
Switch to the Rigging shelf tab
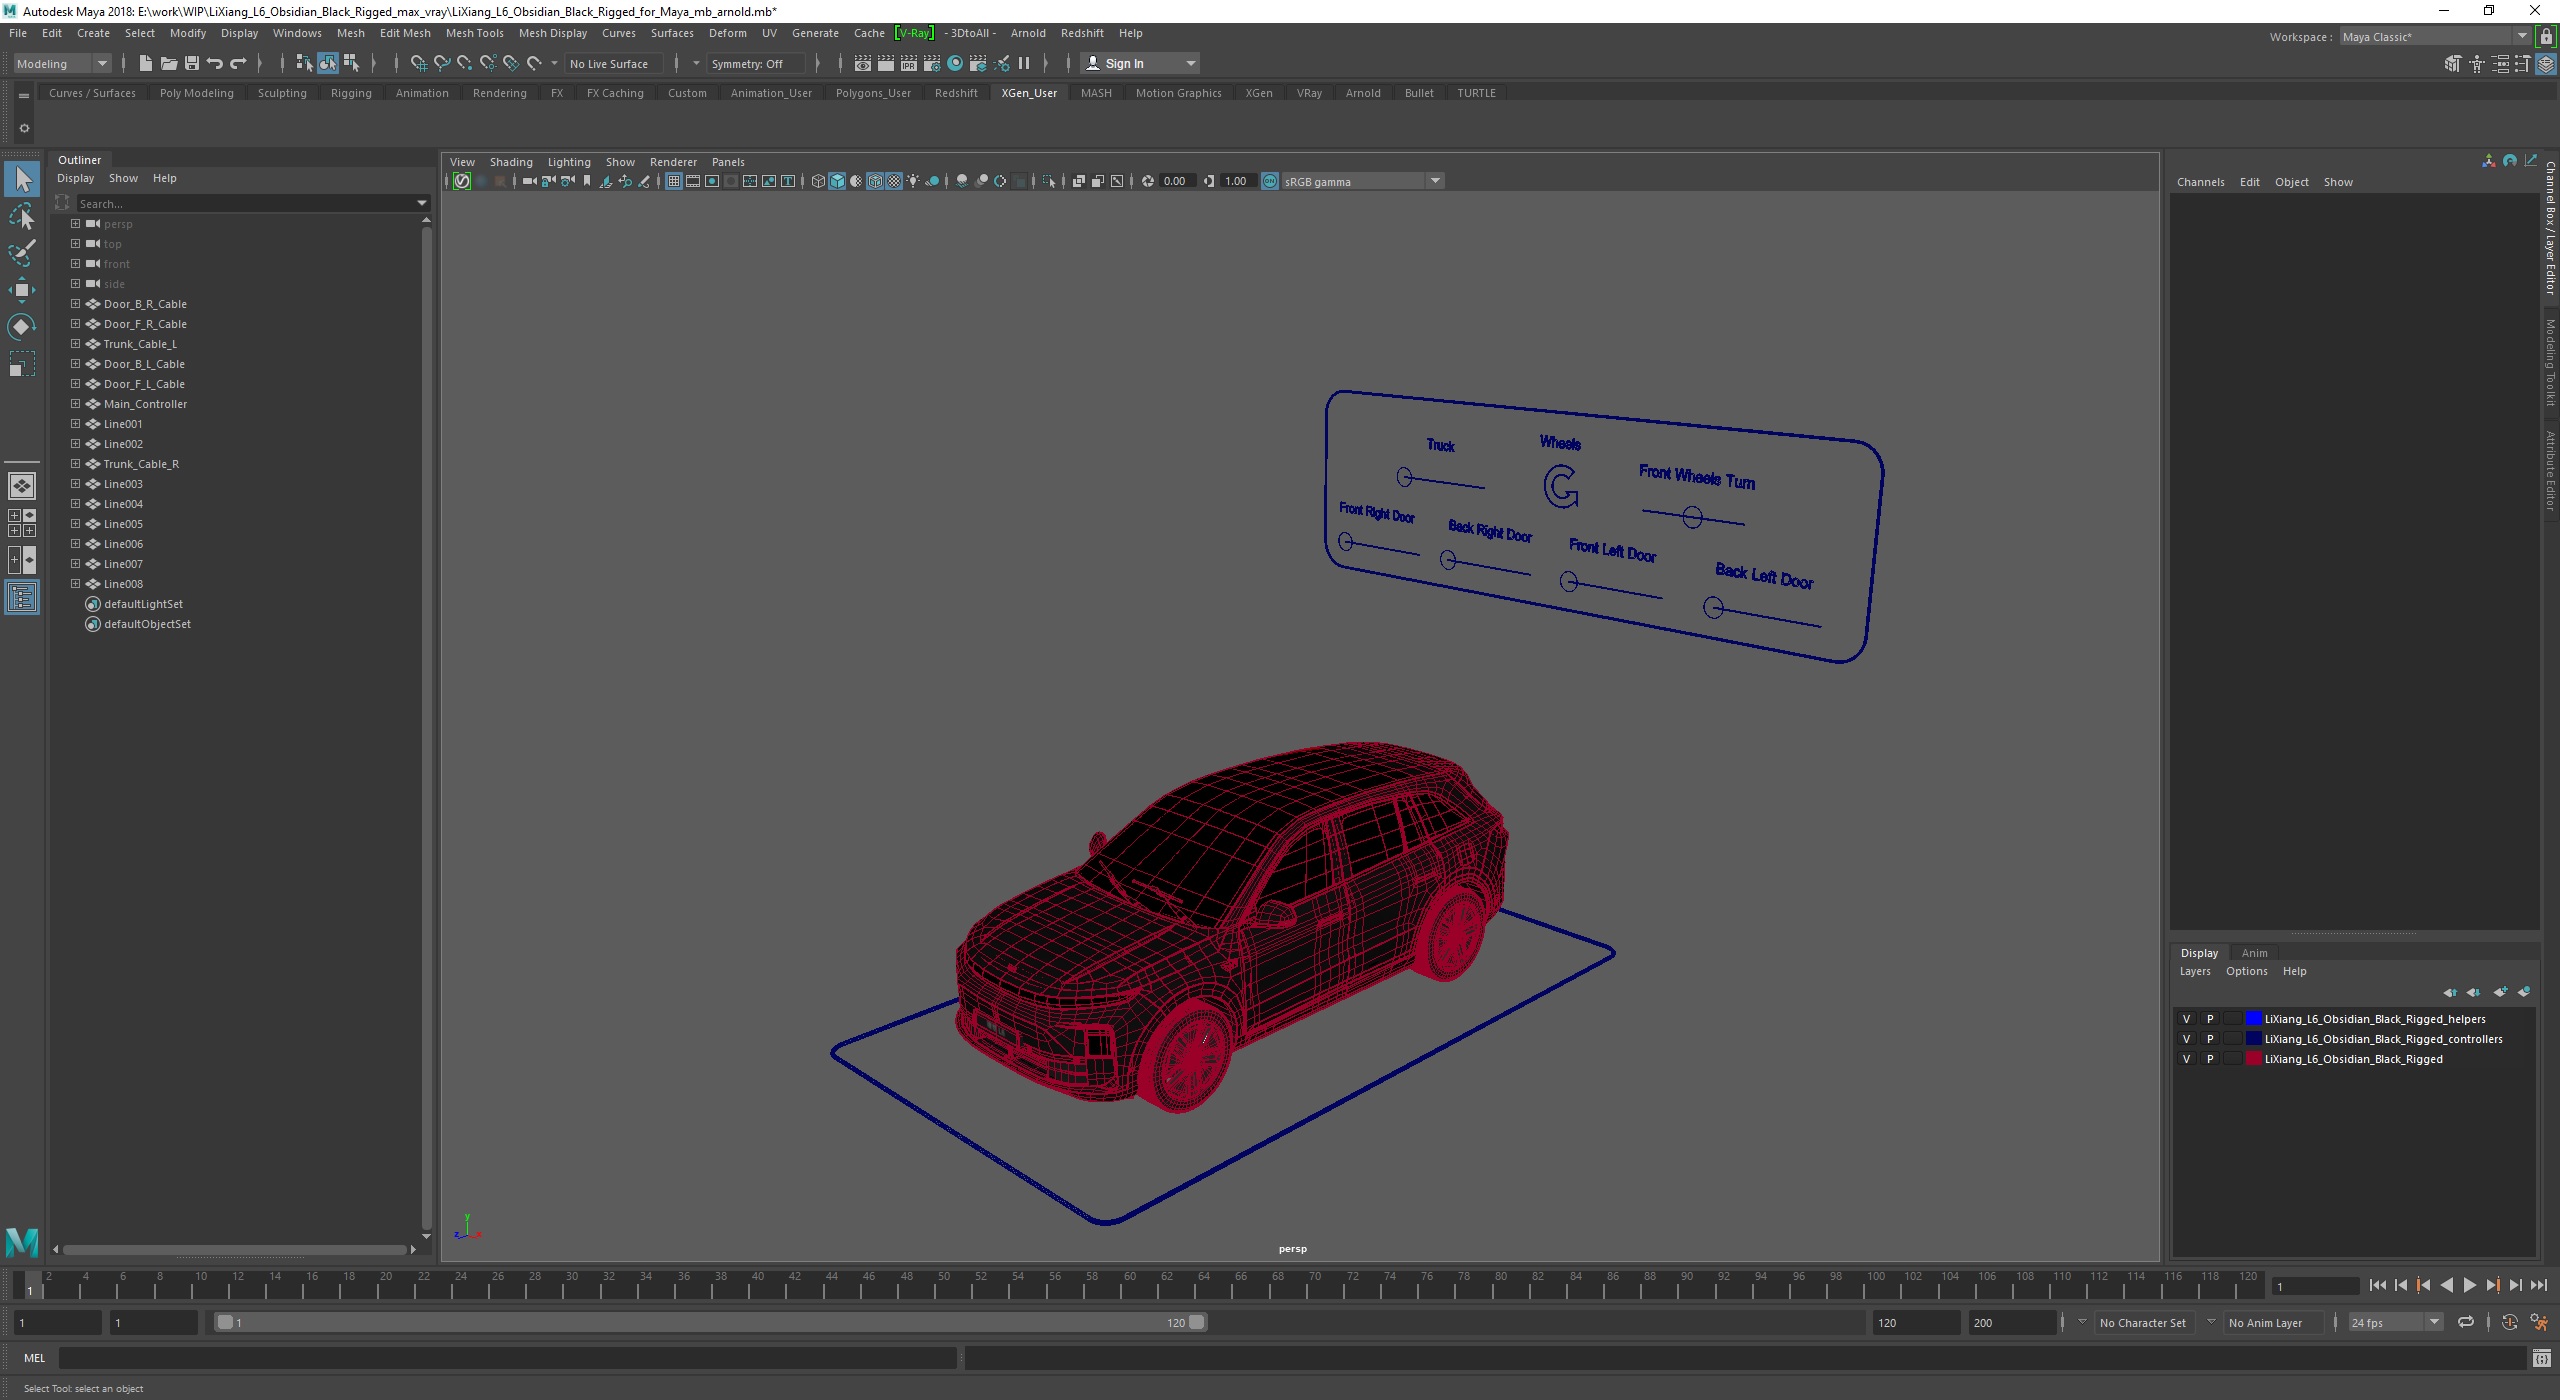(351, 93)
